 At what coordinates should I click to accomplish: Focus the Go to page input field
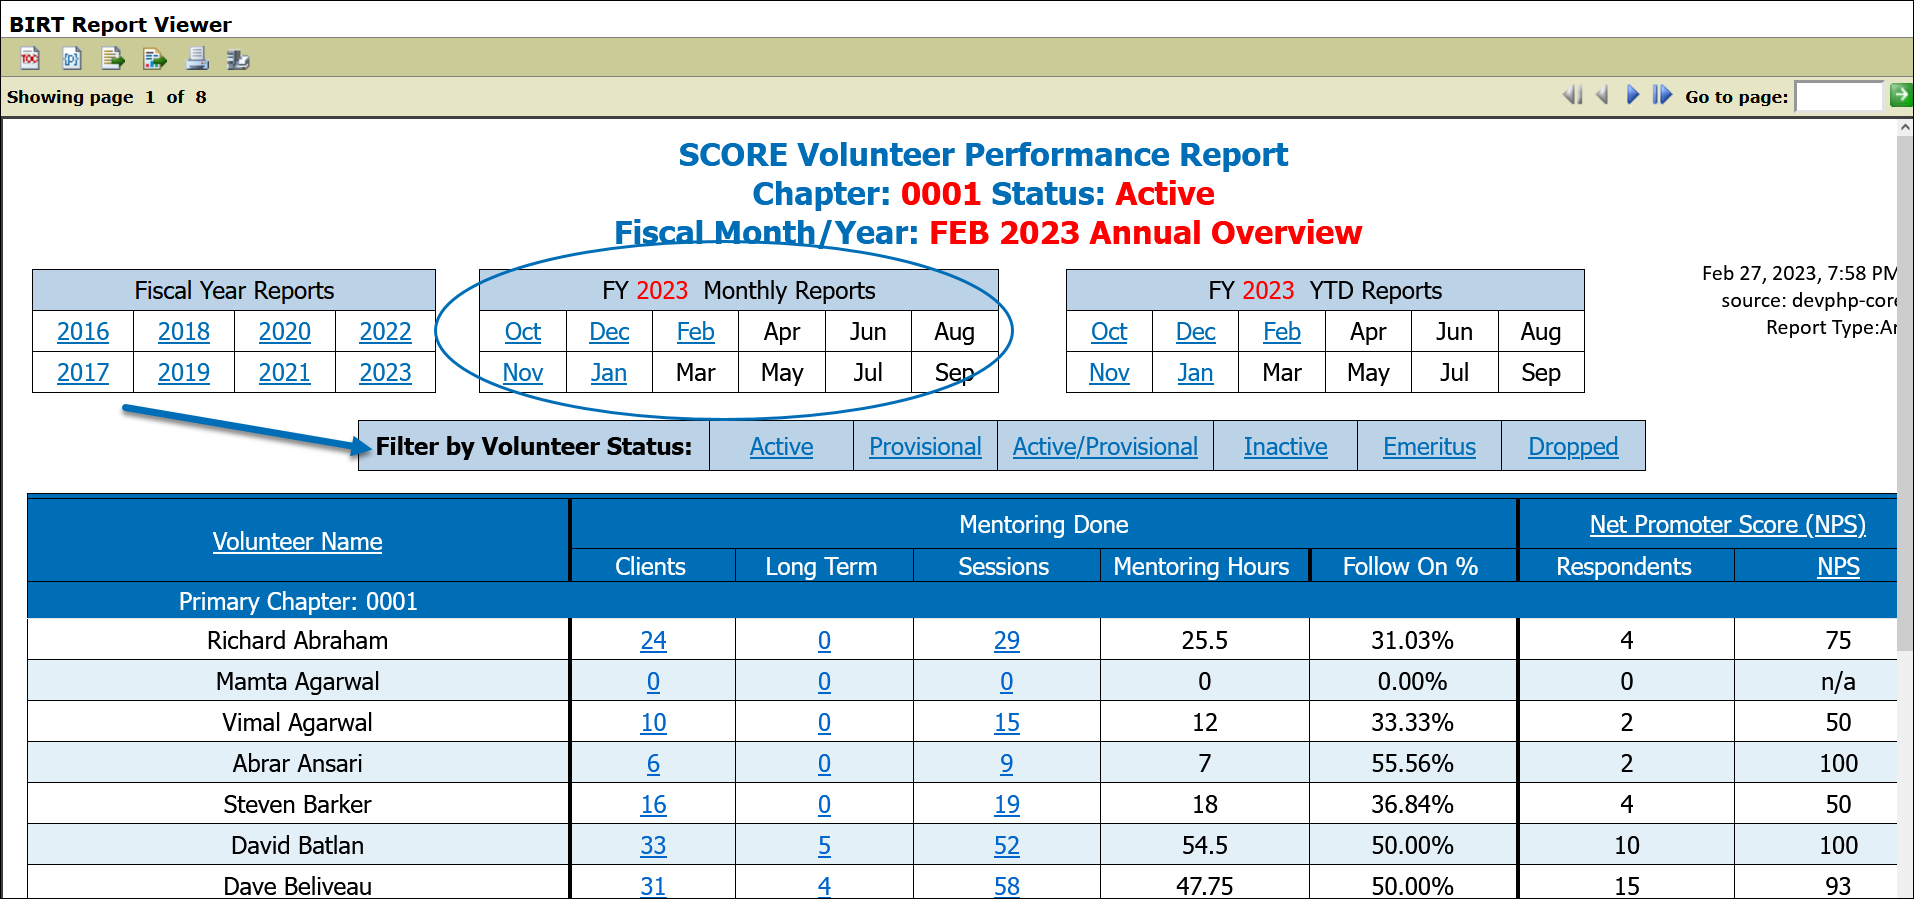(1839, 96)
